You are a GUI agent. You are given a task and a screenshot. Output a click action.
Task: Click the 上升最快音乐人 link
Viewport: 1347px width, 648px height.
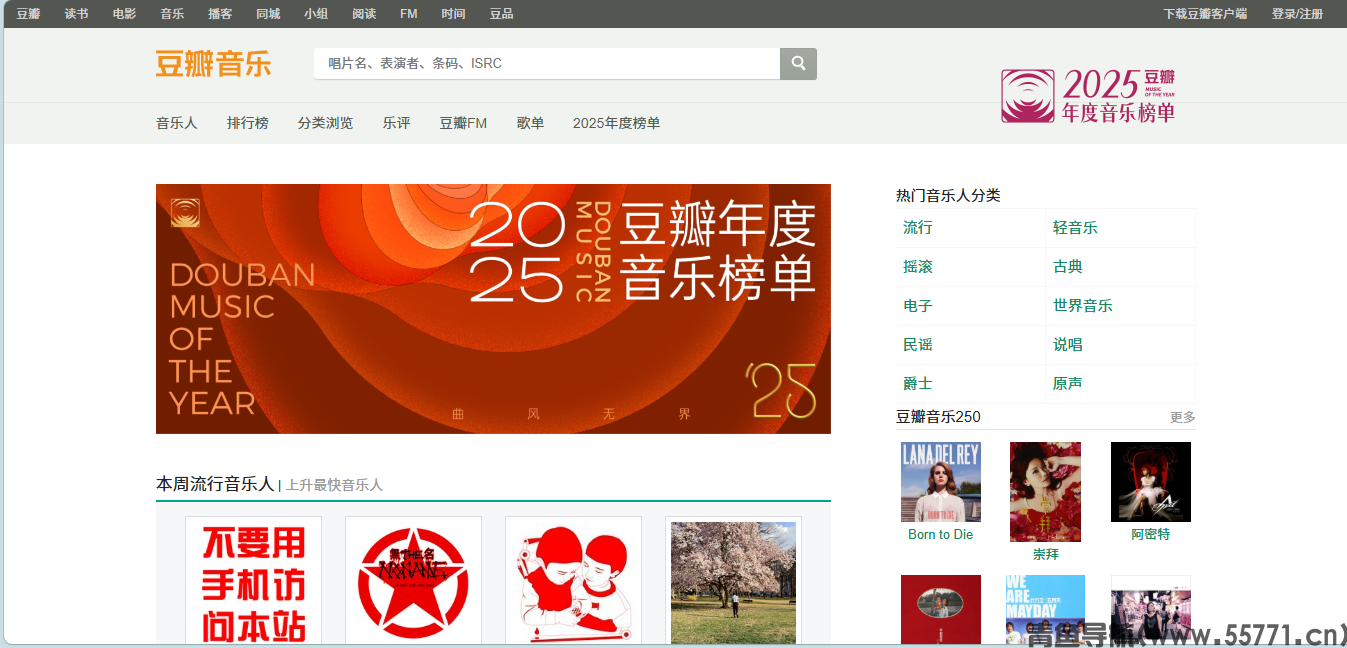click(x=334, y=485)
